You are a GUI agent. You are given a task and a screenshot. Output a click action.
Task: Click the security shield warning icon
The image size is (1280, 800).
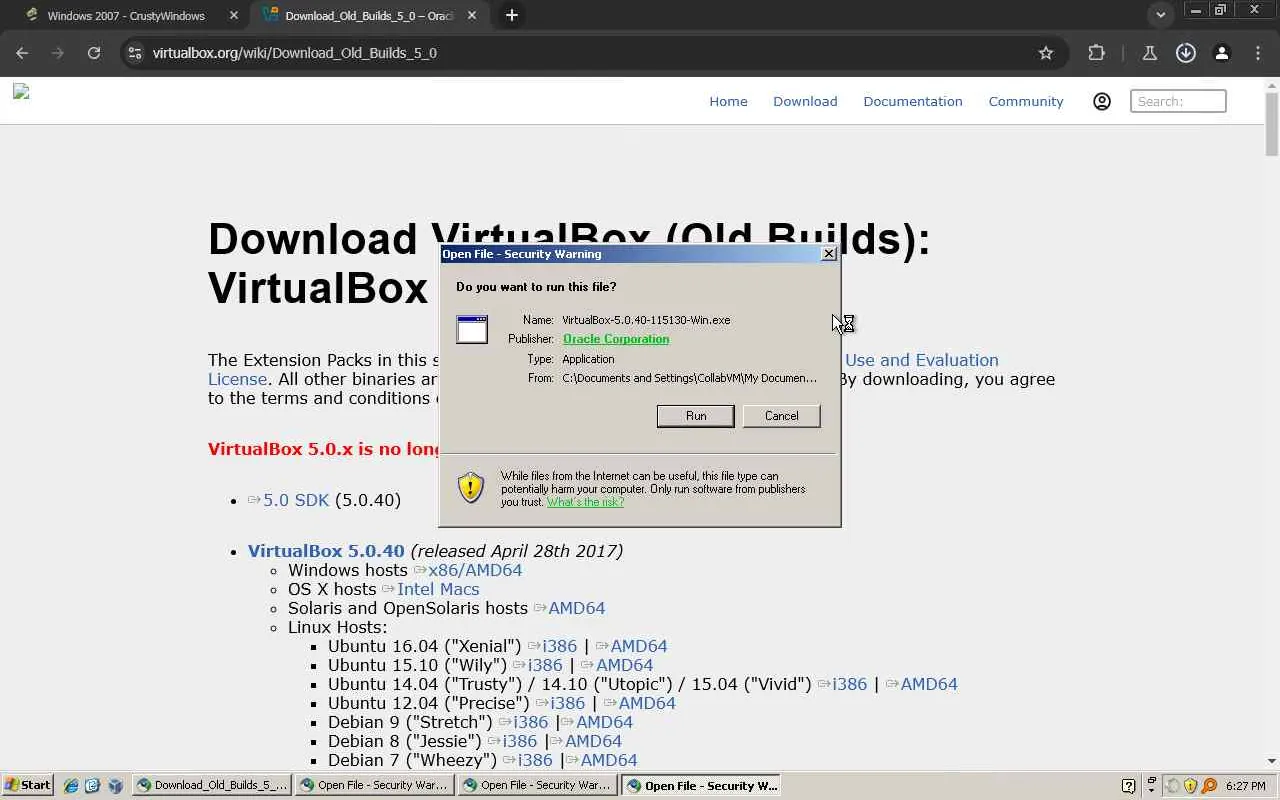coord(470,487)
